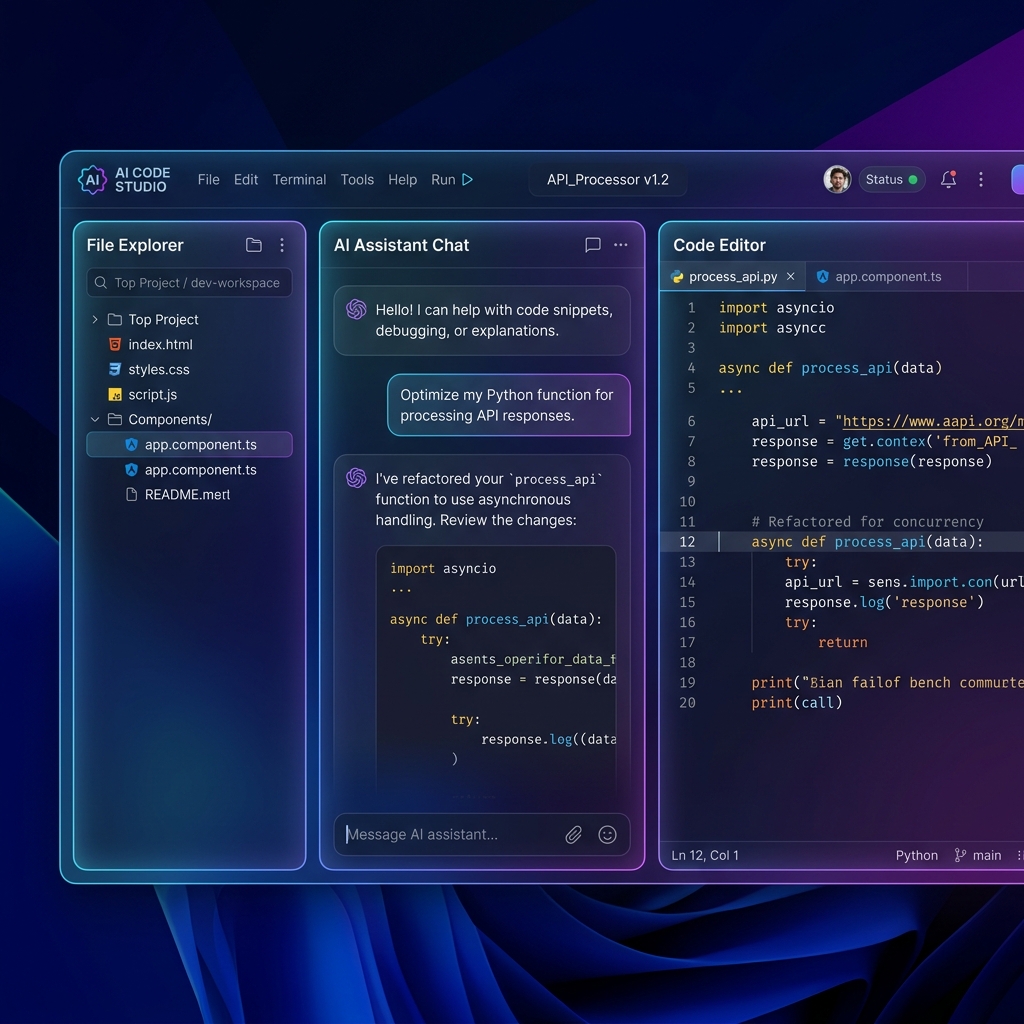This screenshot has height=1024, width=1024.
Task: Click the Run play button
Action: point(468,180)
